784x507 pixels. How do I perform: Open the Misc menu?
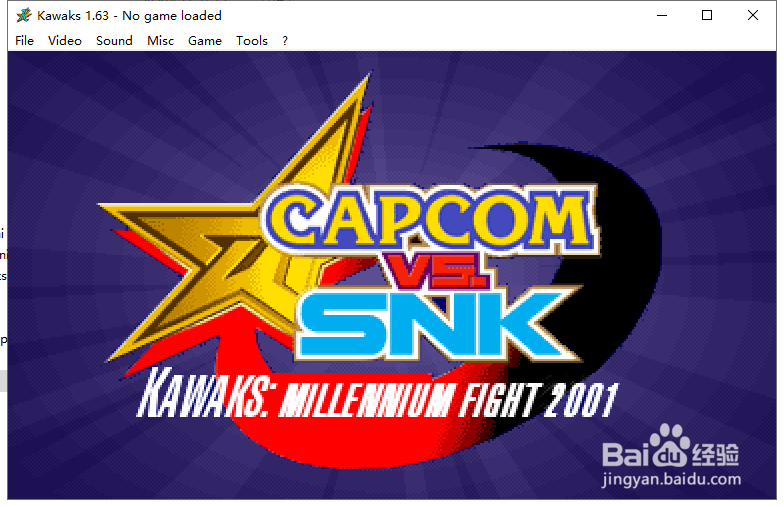point(160,40)
